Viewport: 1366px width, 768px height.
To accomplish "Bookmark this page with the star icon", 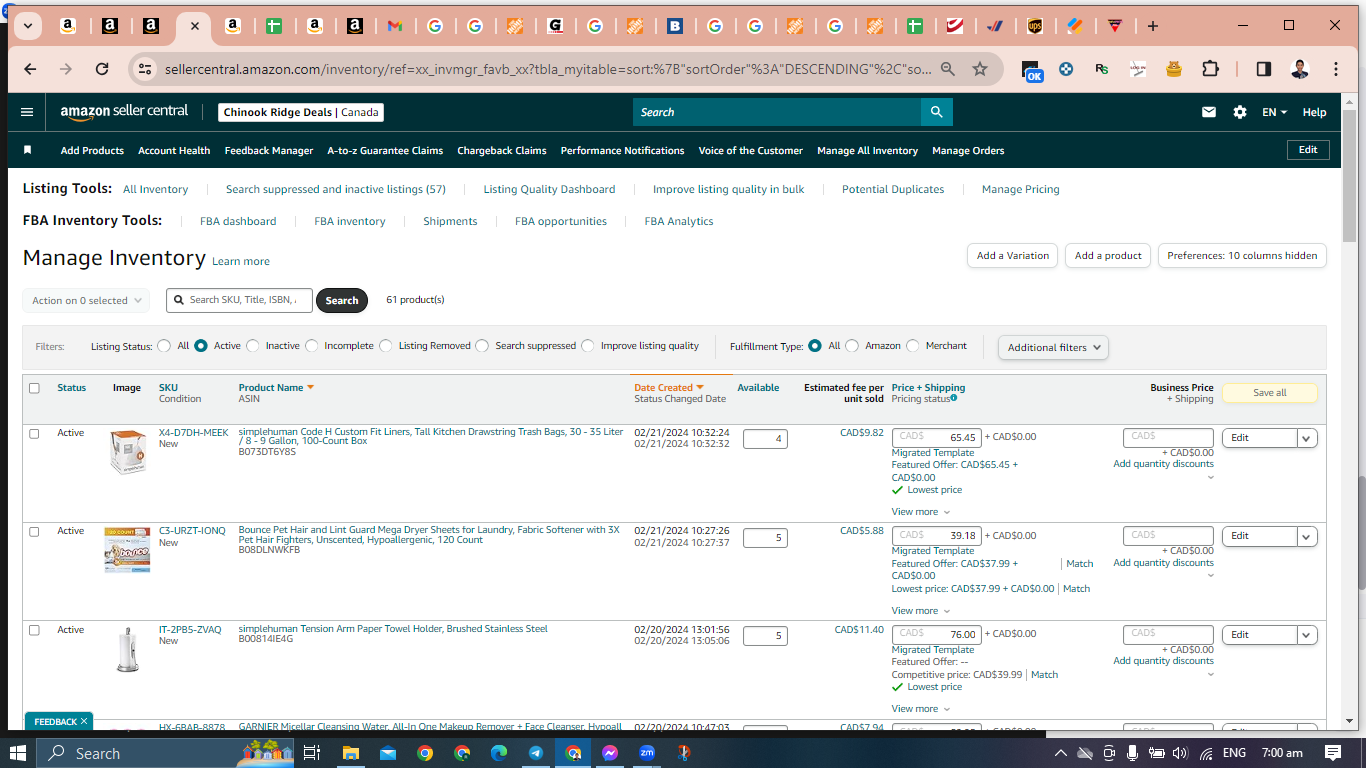I will coord(980,69).
